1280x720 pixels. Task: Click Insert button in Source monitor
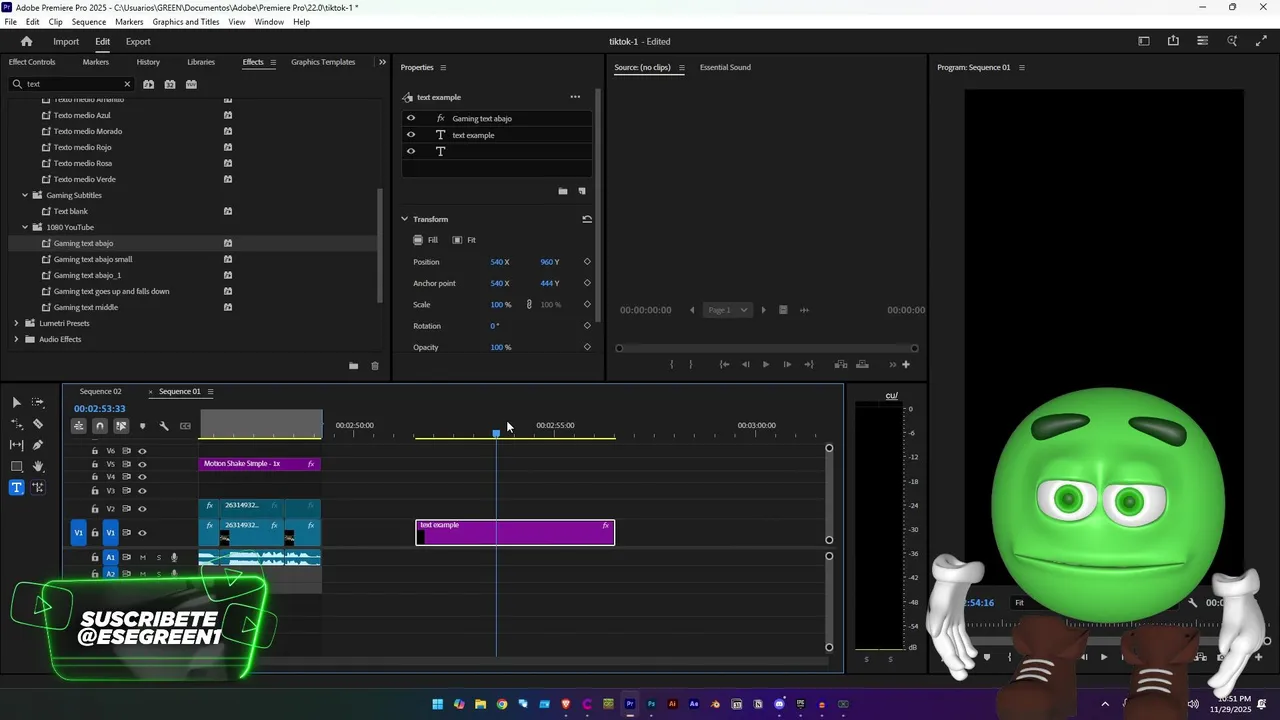click(841, 364)
